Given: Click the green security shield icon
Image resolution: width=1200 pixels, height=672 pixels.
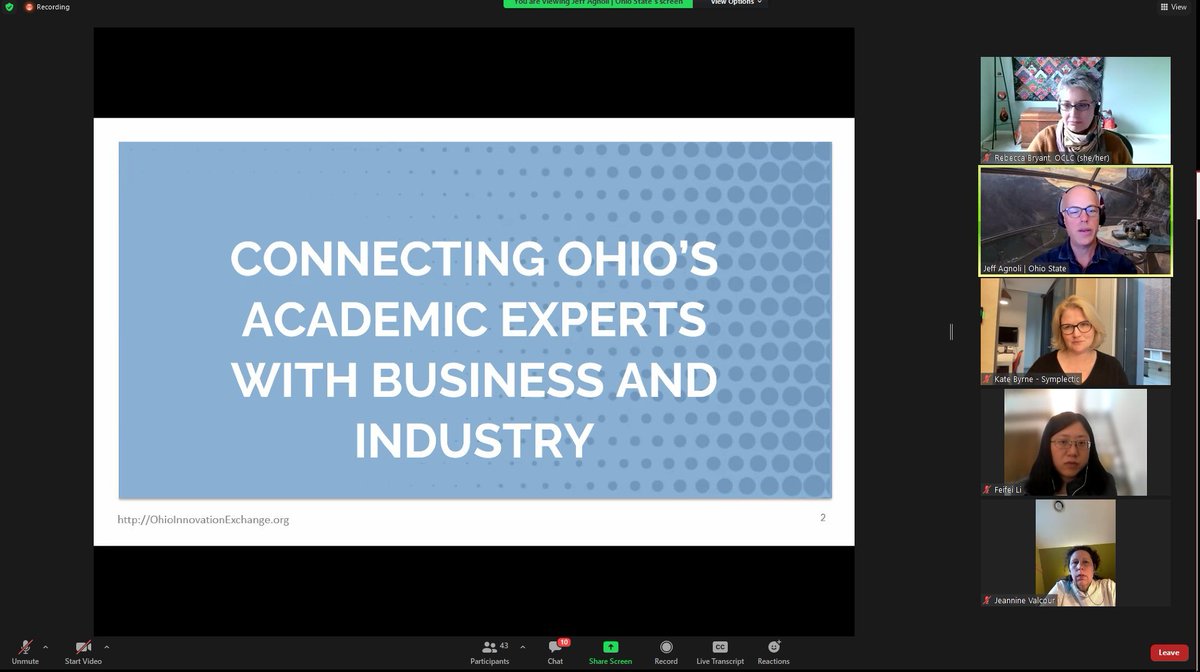Looking at the screenshot, I should point(10,6).
